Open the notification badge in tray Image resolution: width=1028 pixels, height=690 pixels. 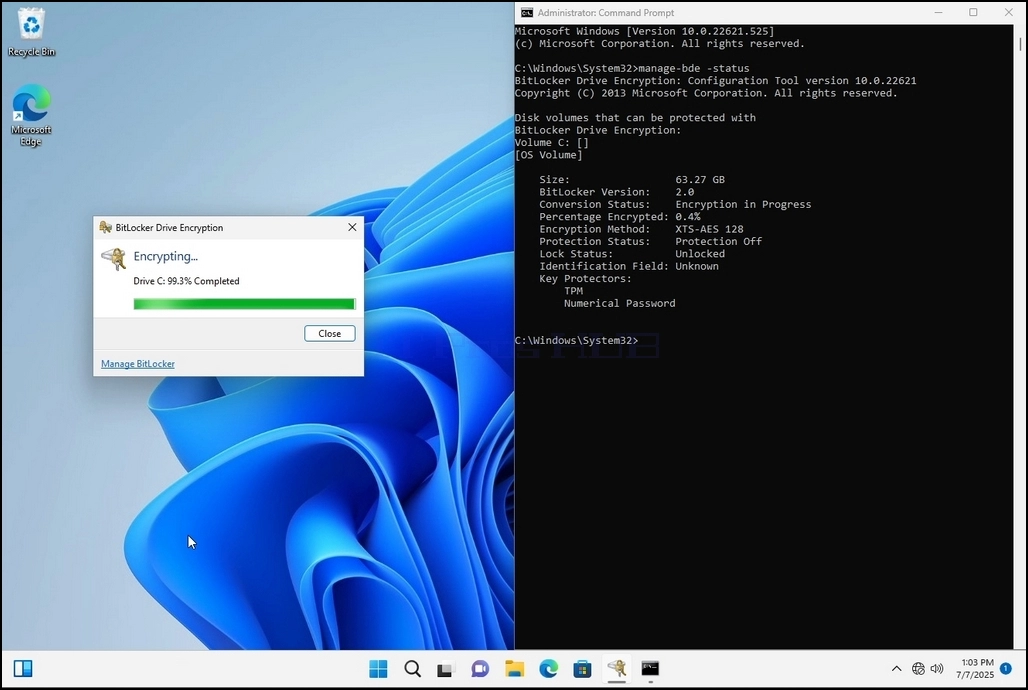click(1006, 668)
